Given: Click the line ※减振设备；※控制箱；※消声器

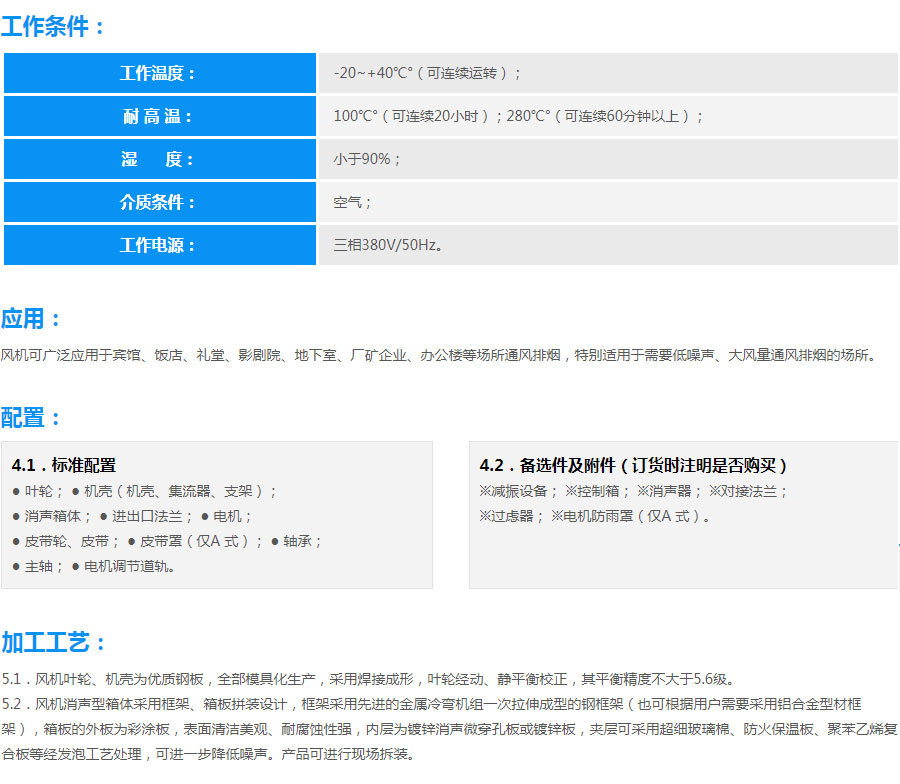Looking at the screenshot, I should [x=634, y=491].
